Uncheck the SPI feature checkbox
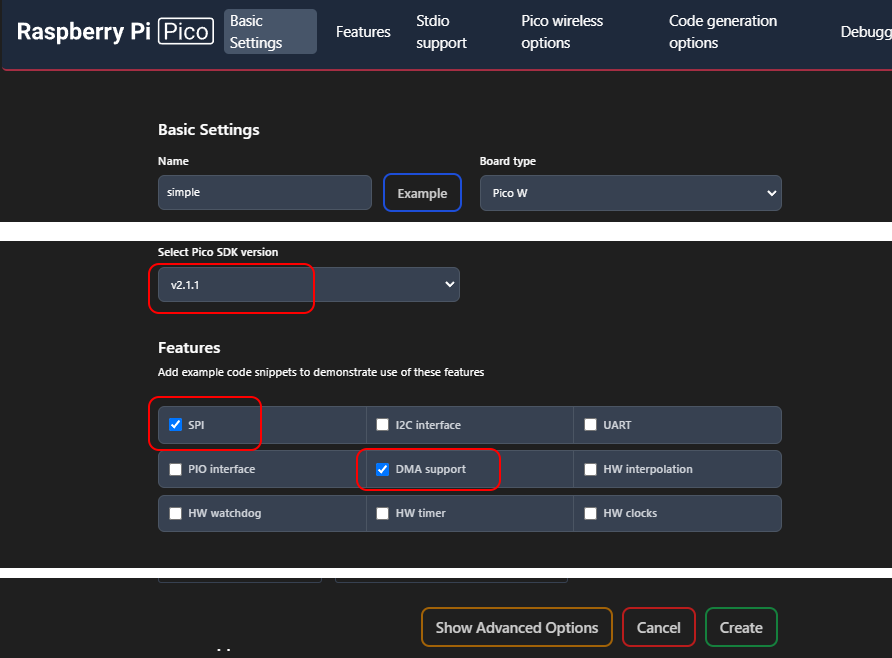 pyautogui.click(x=175, y=425)
